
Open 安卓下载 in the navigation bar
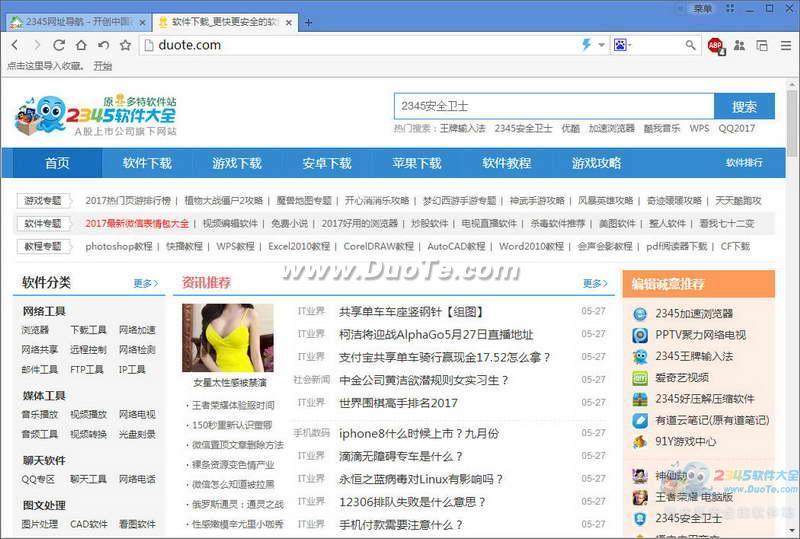pos(327,163)
